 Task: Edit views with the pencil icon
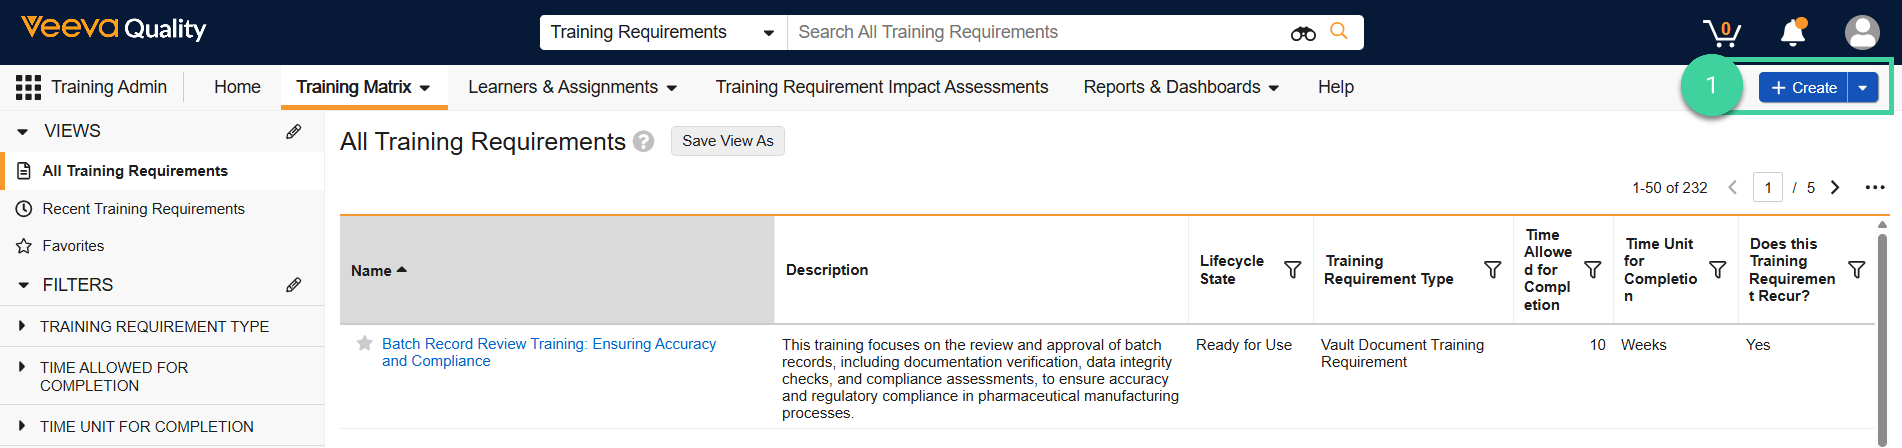pos(294,131)
